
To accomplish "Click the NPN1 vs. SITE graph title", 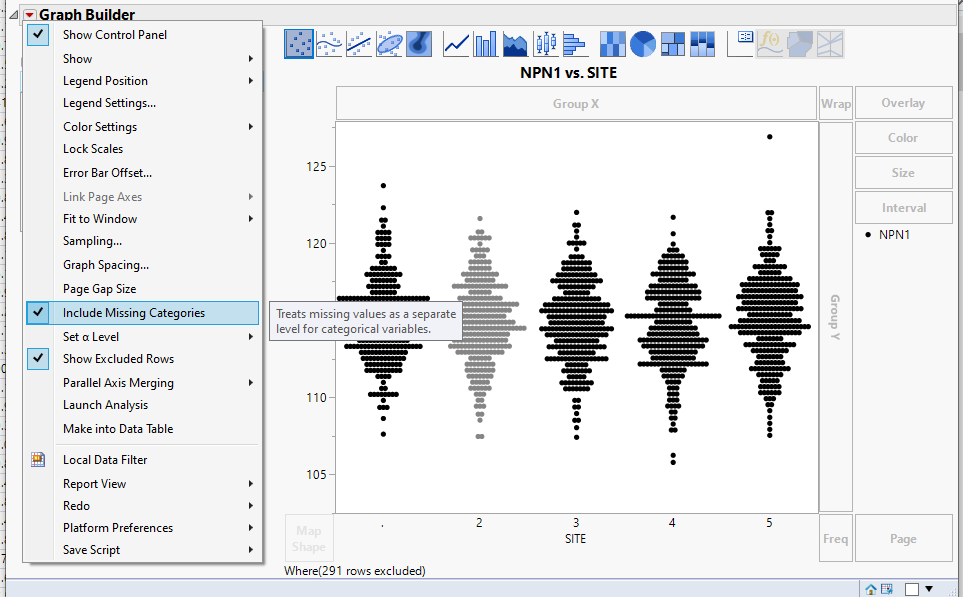I will (569, 72).
